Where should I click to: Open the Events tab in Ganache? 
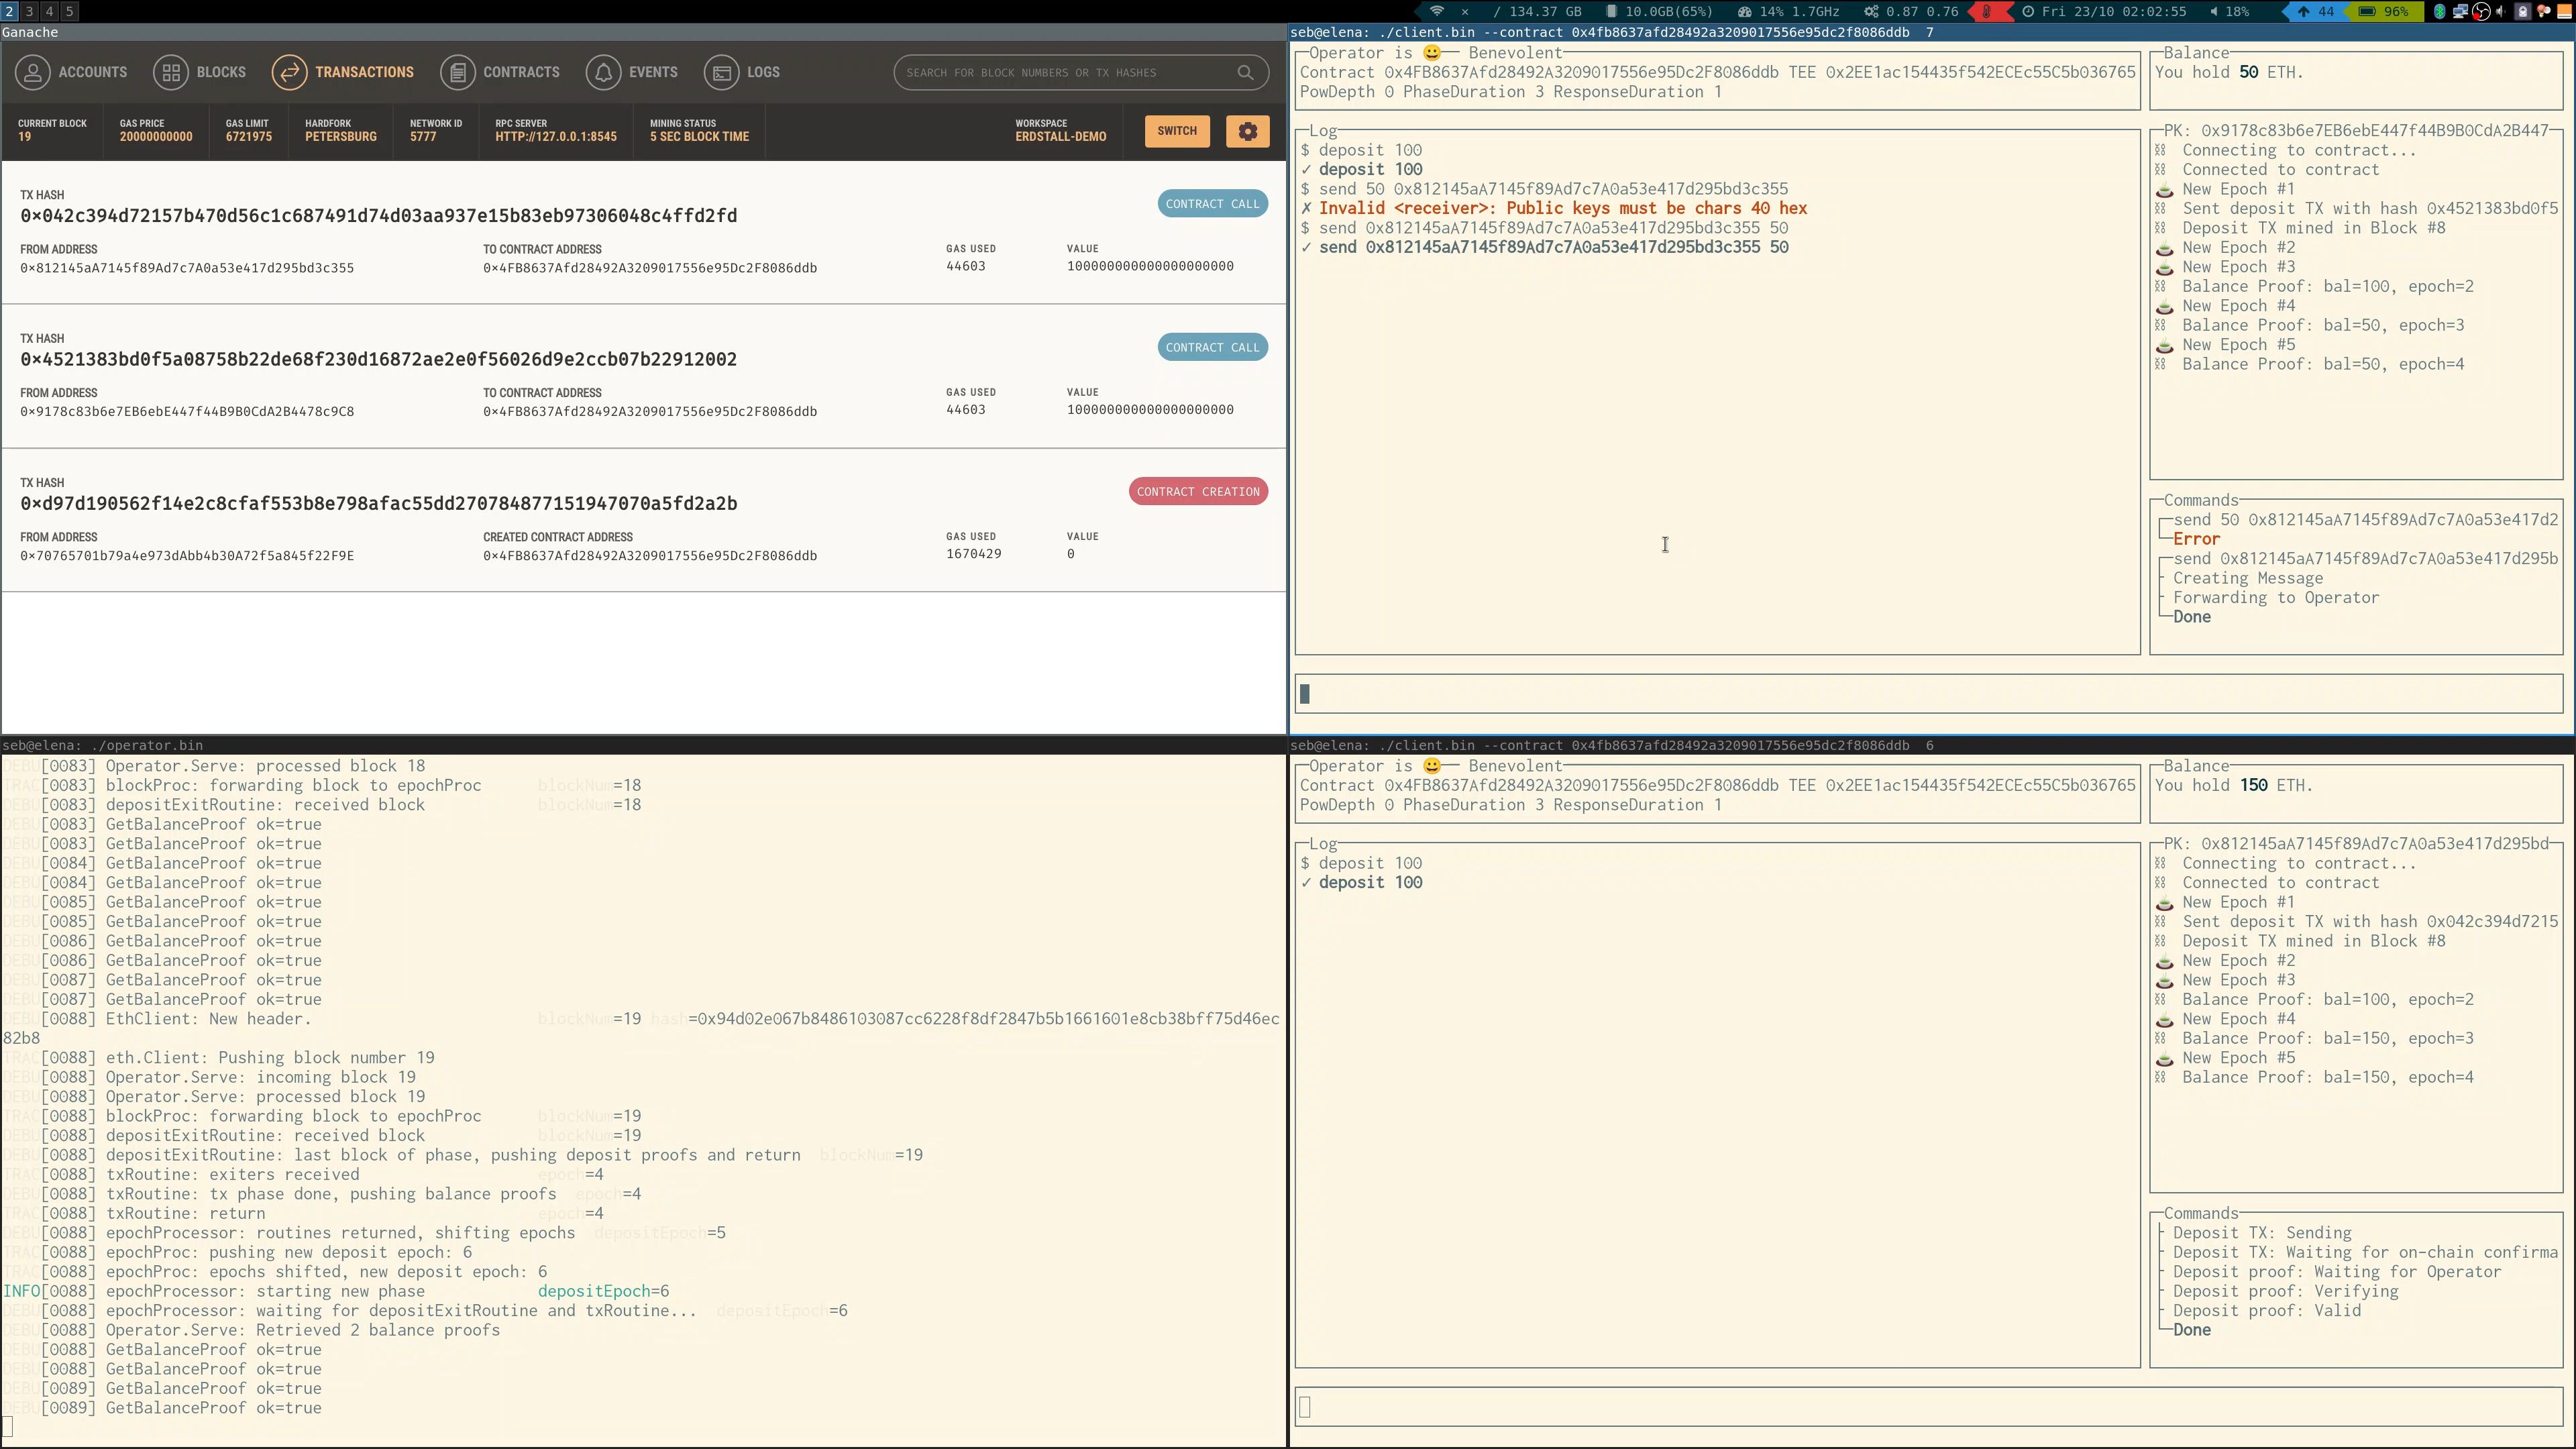[x=632, y=72]
